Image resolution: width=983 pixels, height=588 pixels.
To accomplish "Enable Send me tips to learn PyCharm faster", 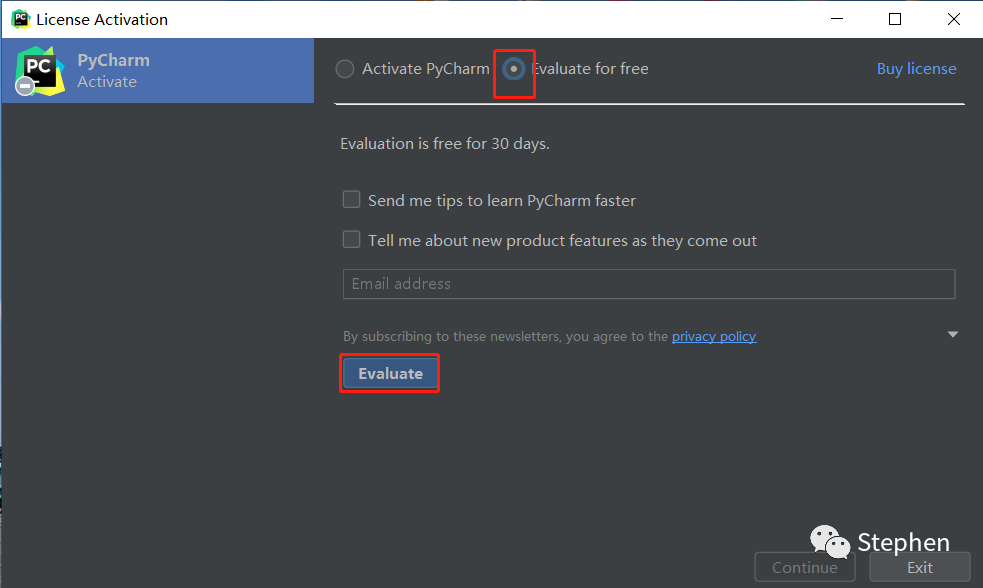I will pos(352,199).
